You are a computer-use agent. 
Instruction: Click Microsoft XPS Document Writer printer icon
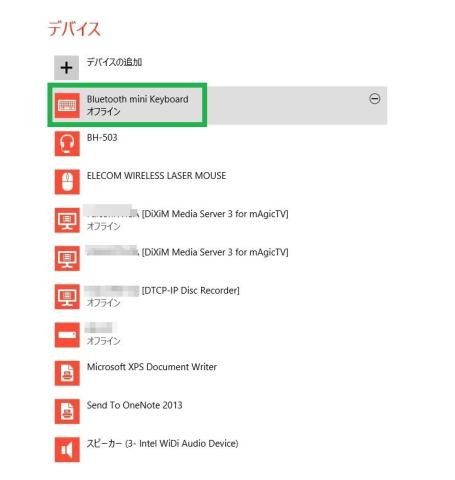pyautogui.click(x=67, y=373)
